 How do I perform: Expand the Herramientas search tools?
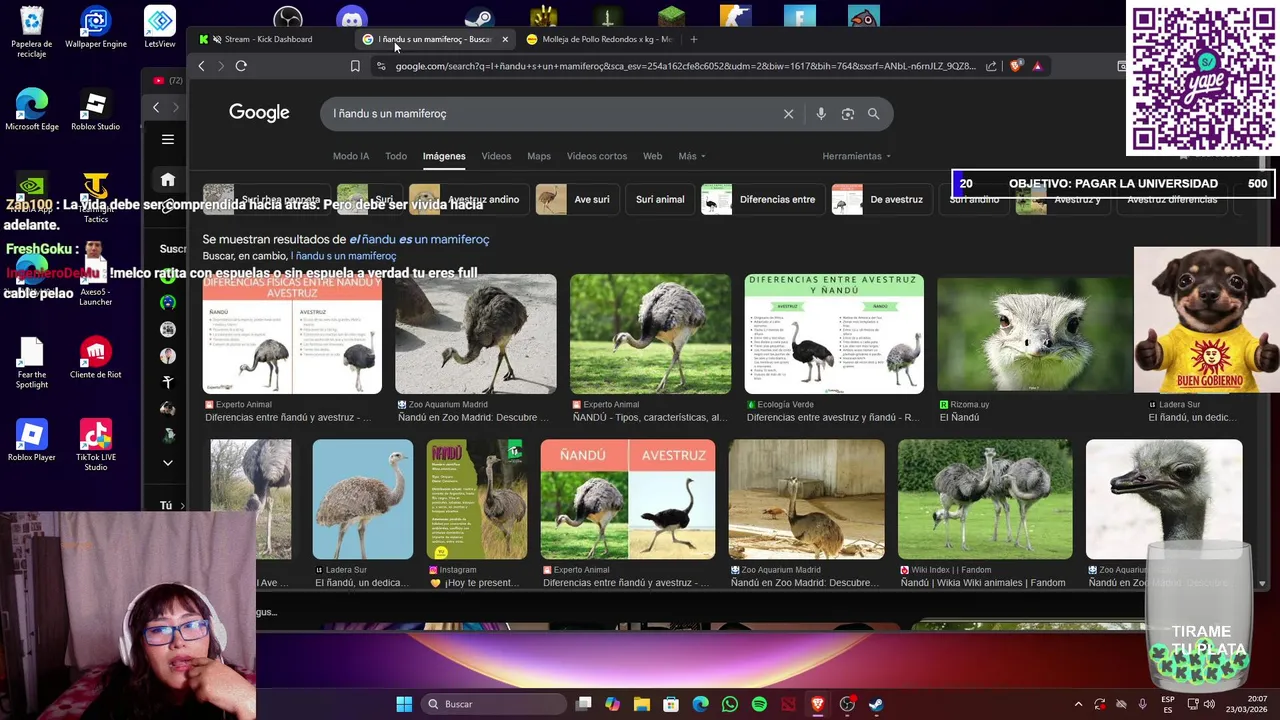pyautogui.click(x=856, y=156)
